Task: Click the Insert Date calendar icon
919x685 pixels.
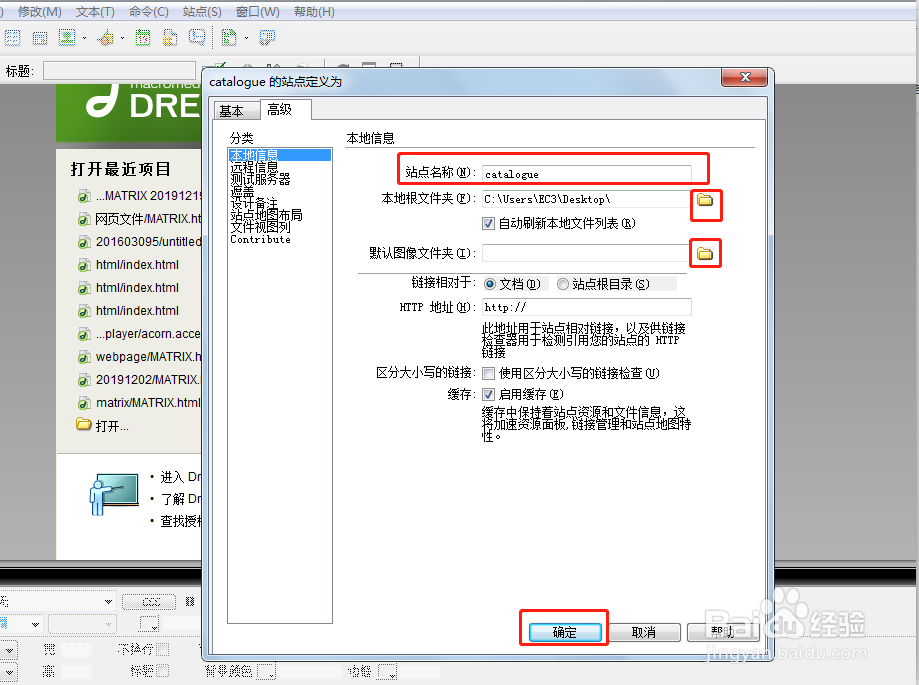Action: tap(142, 38)
